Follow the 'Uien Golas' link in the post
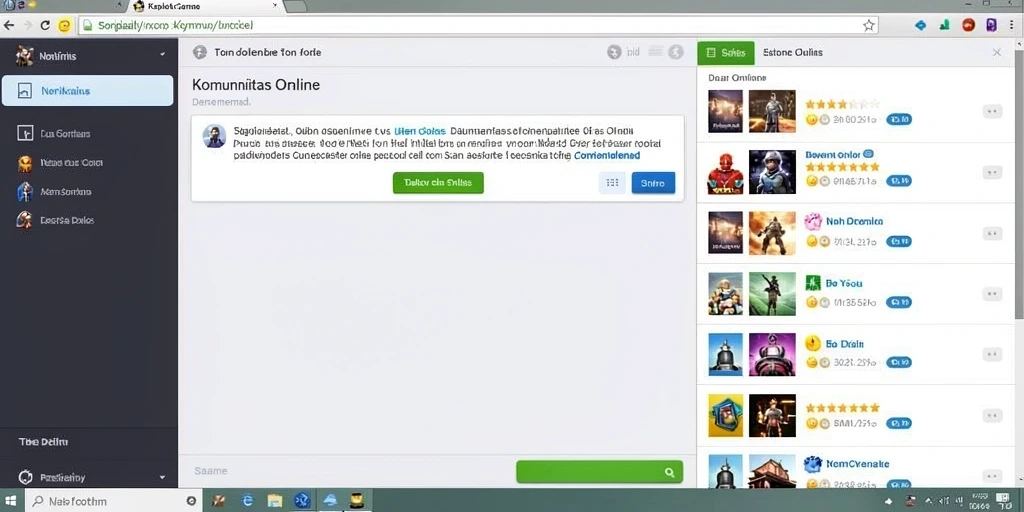The height and width of the screenshot is (512, 1024). (x=420, y=130)
